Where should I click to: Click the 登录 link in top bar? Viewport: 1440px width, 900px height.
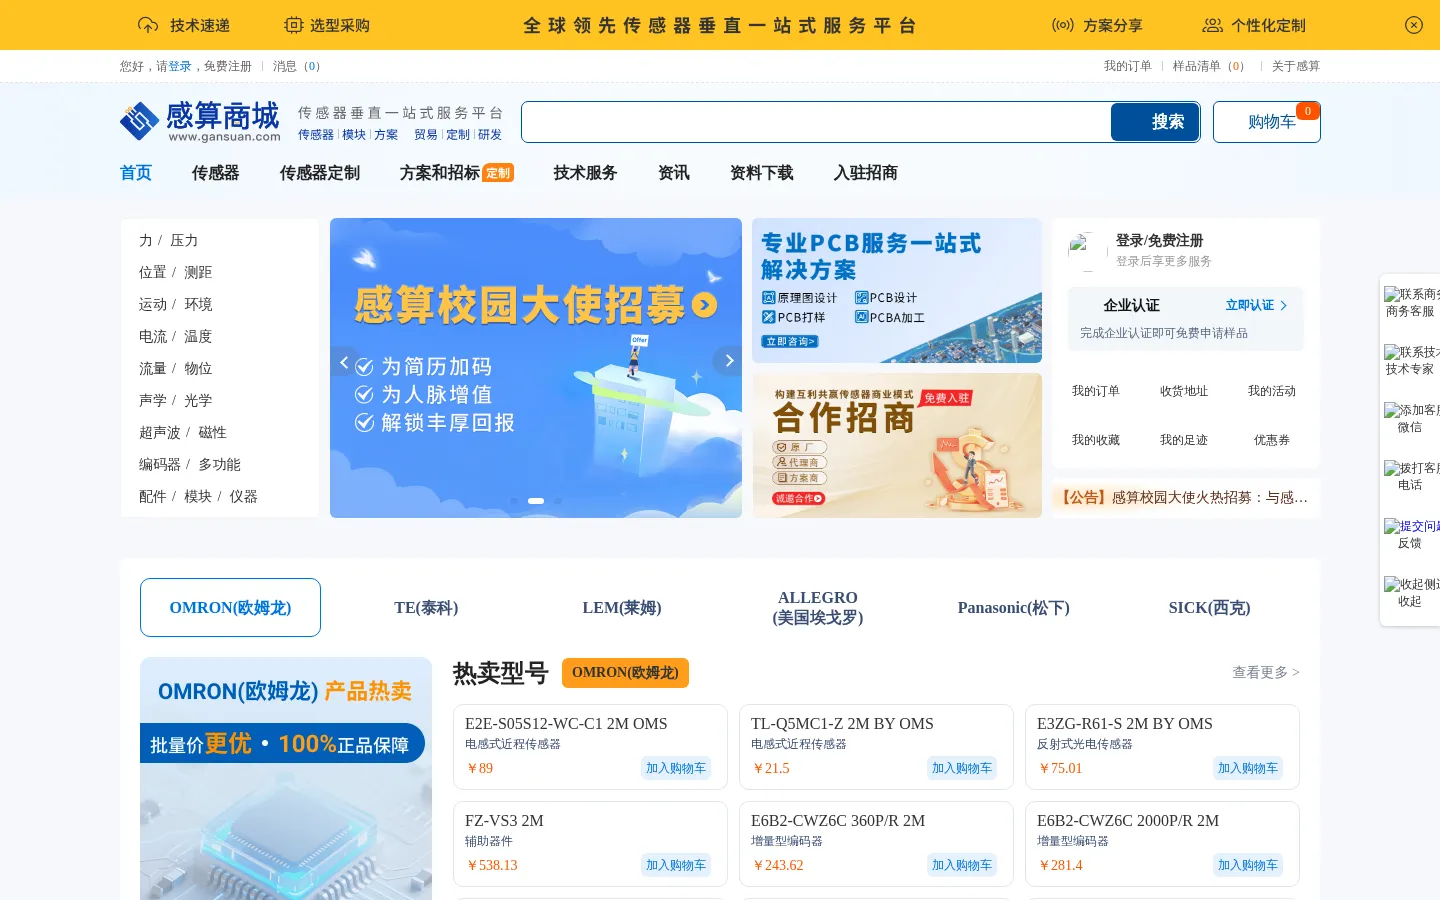coord(180,66)
